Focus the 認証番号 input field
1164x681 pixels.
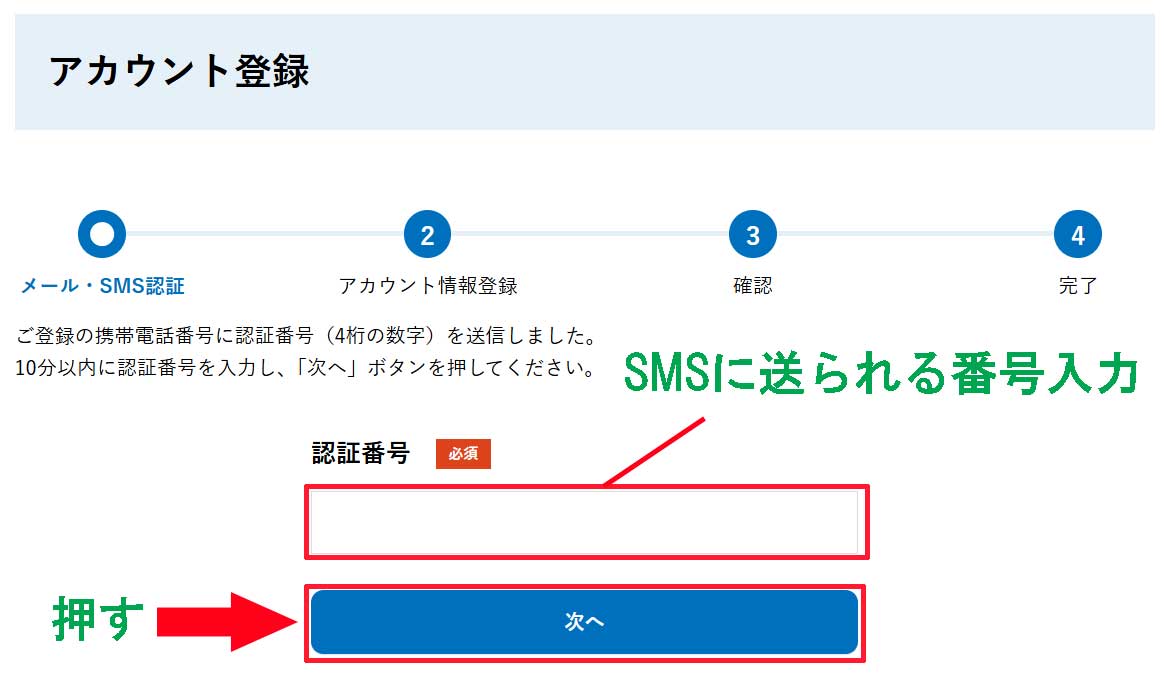(x=585, y=523)
